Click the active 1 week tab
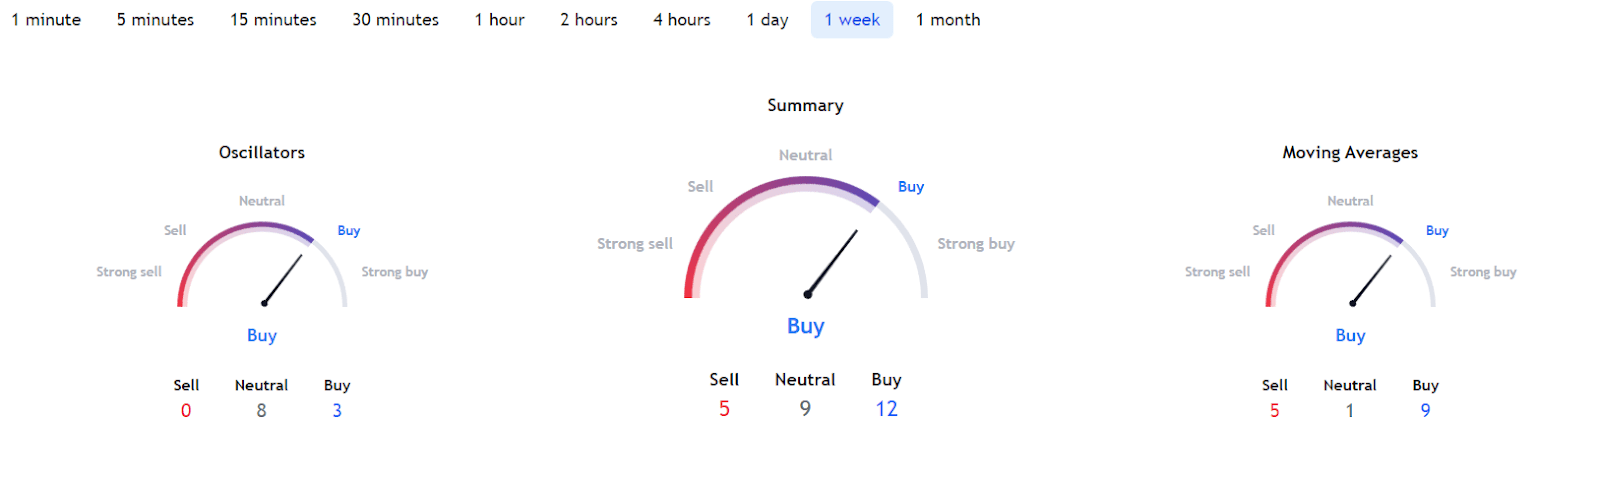The image size is (1600, 483). 852,20
